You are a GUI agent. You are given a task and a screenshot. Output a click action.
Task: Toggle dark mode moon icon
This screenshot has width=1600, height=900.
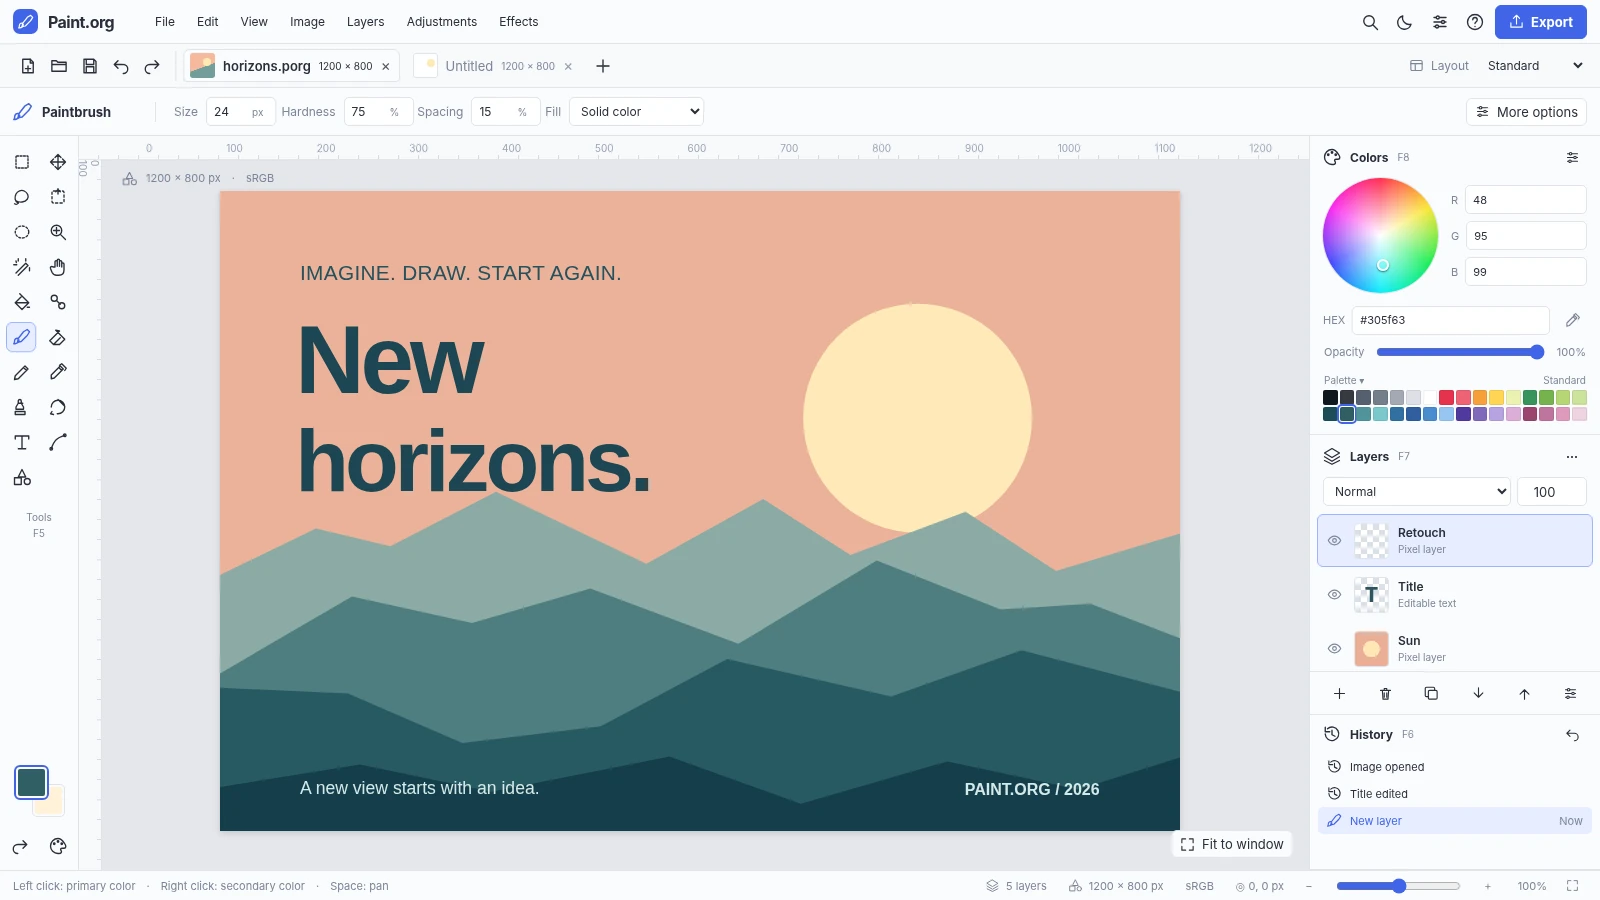coord(1404,22)
